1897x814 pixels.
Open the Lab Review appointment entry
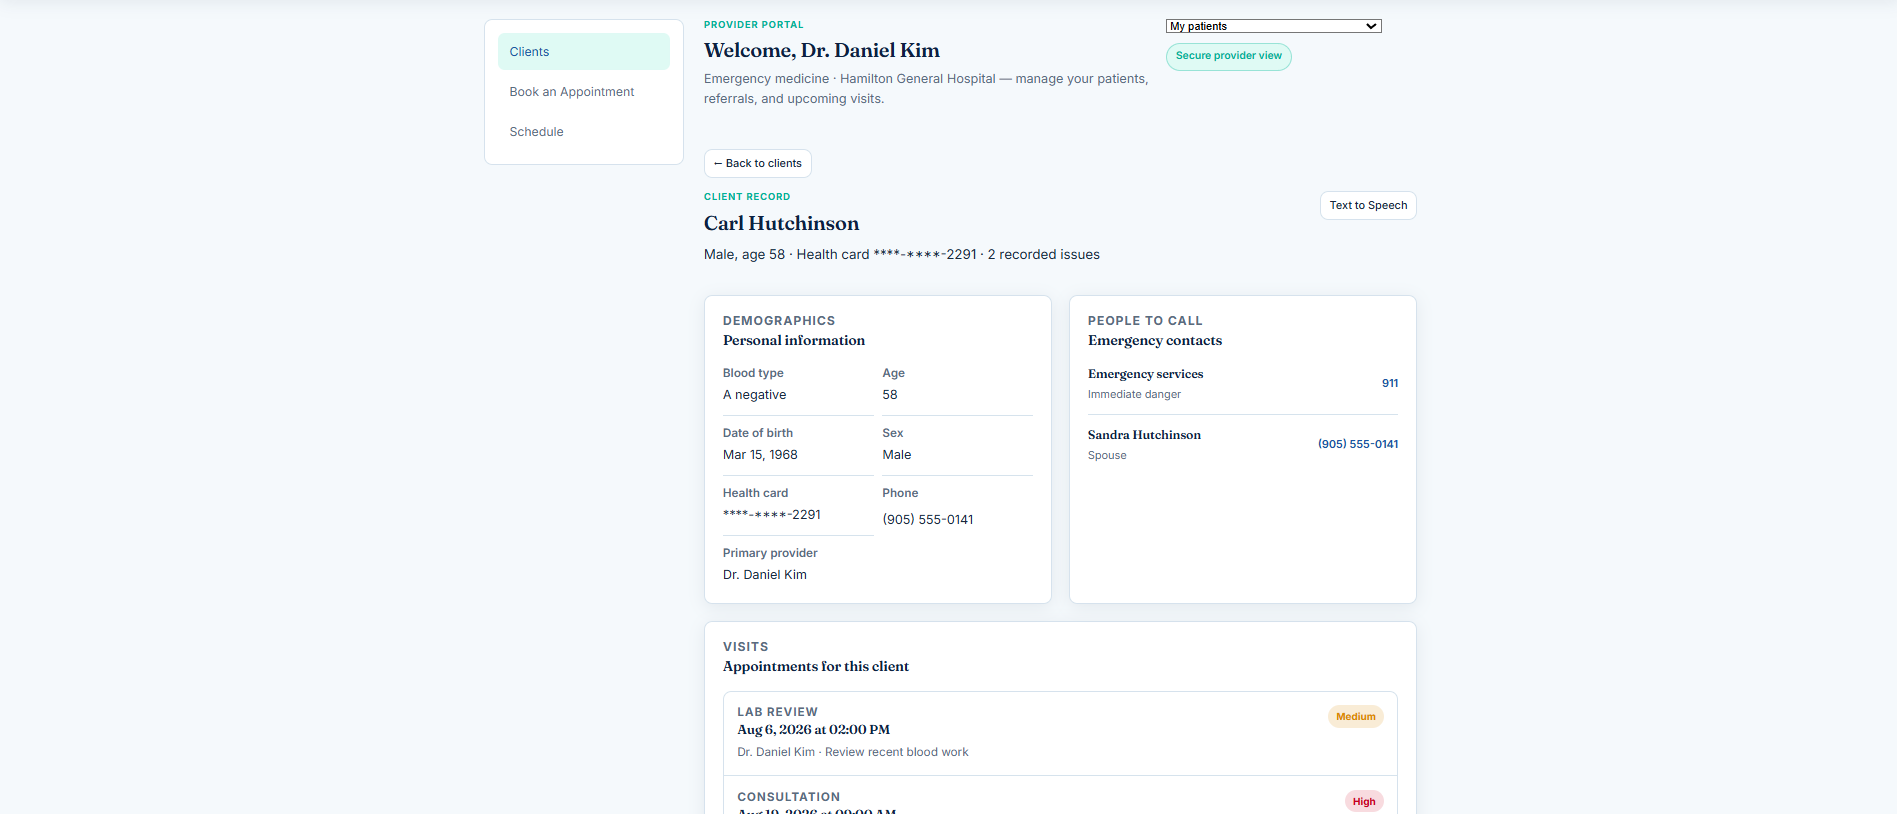click(x=1060, y=733)
